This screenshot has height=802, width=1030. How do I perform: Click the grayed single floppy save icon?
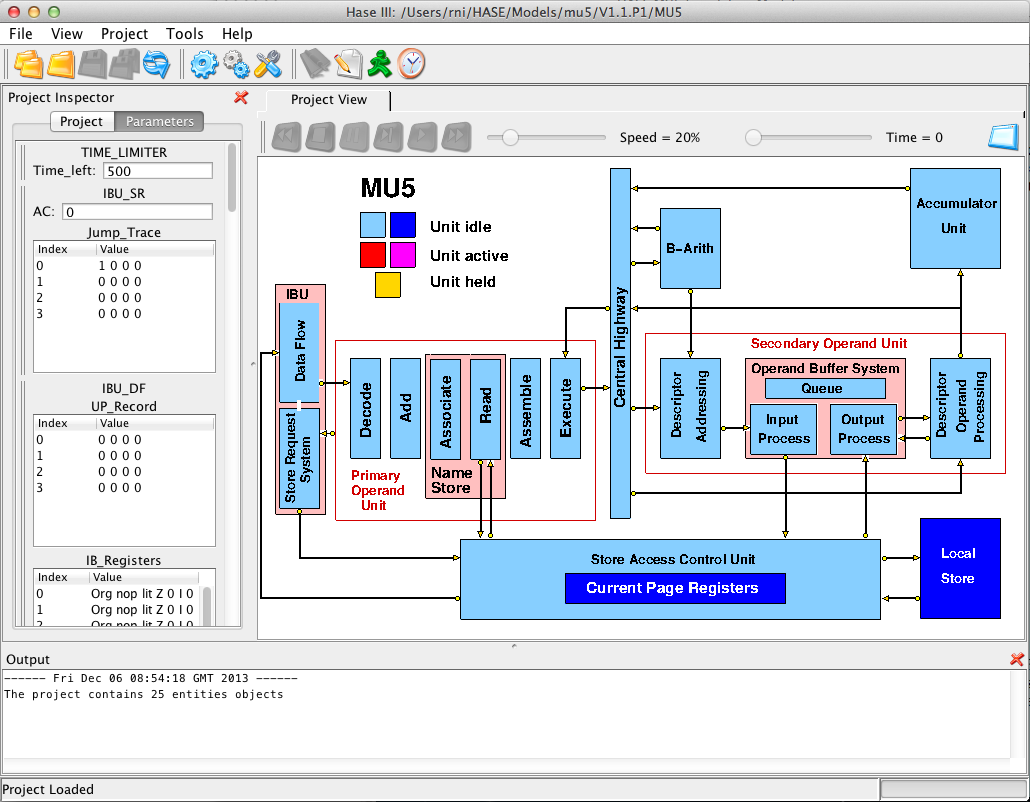pyautogui.click(x=93, y=64)
